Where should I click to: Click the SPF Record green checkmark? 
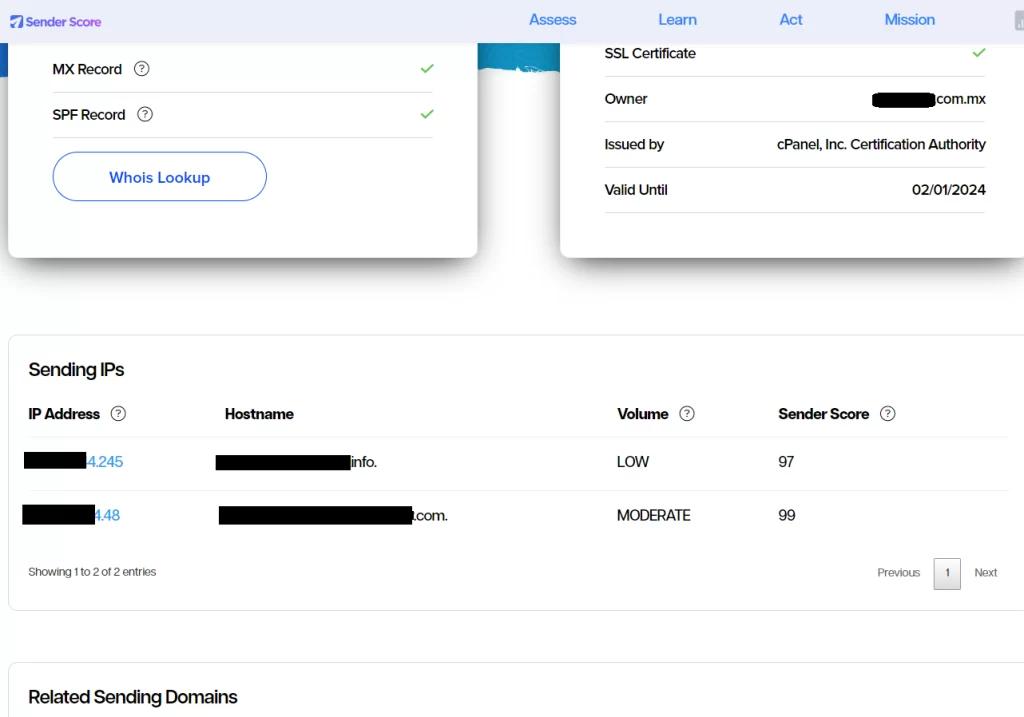427,114
